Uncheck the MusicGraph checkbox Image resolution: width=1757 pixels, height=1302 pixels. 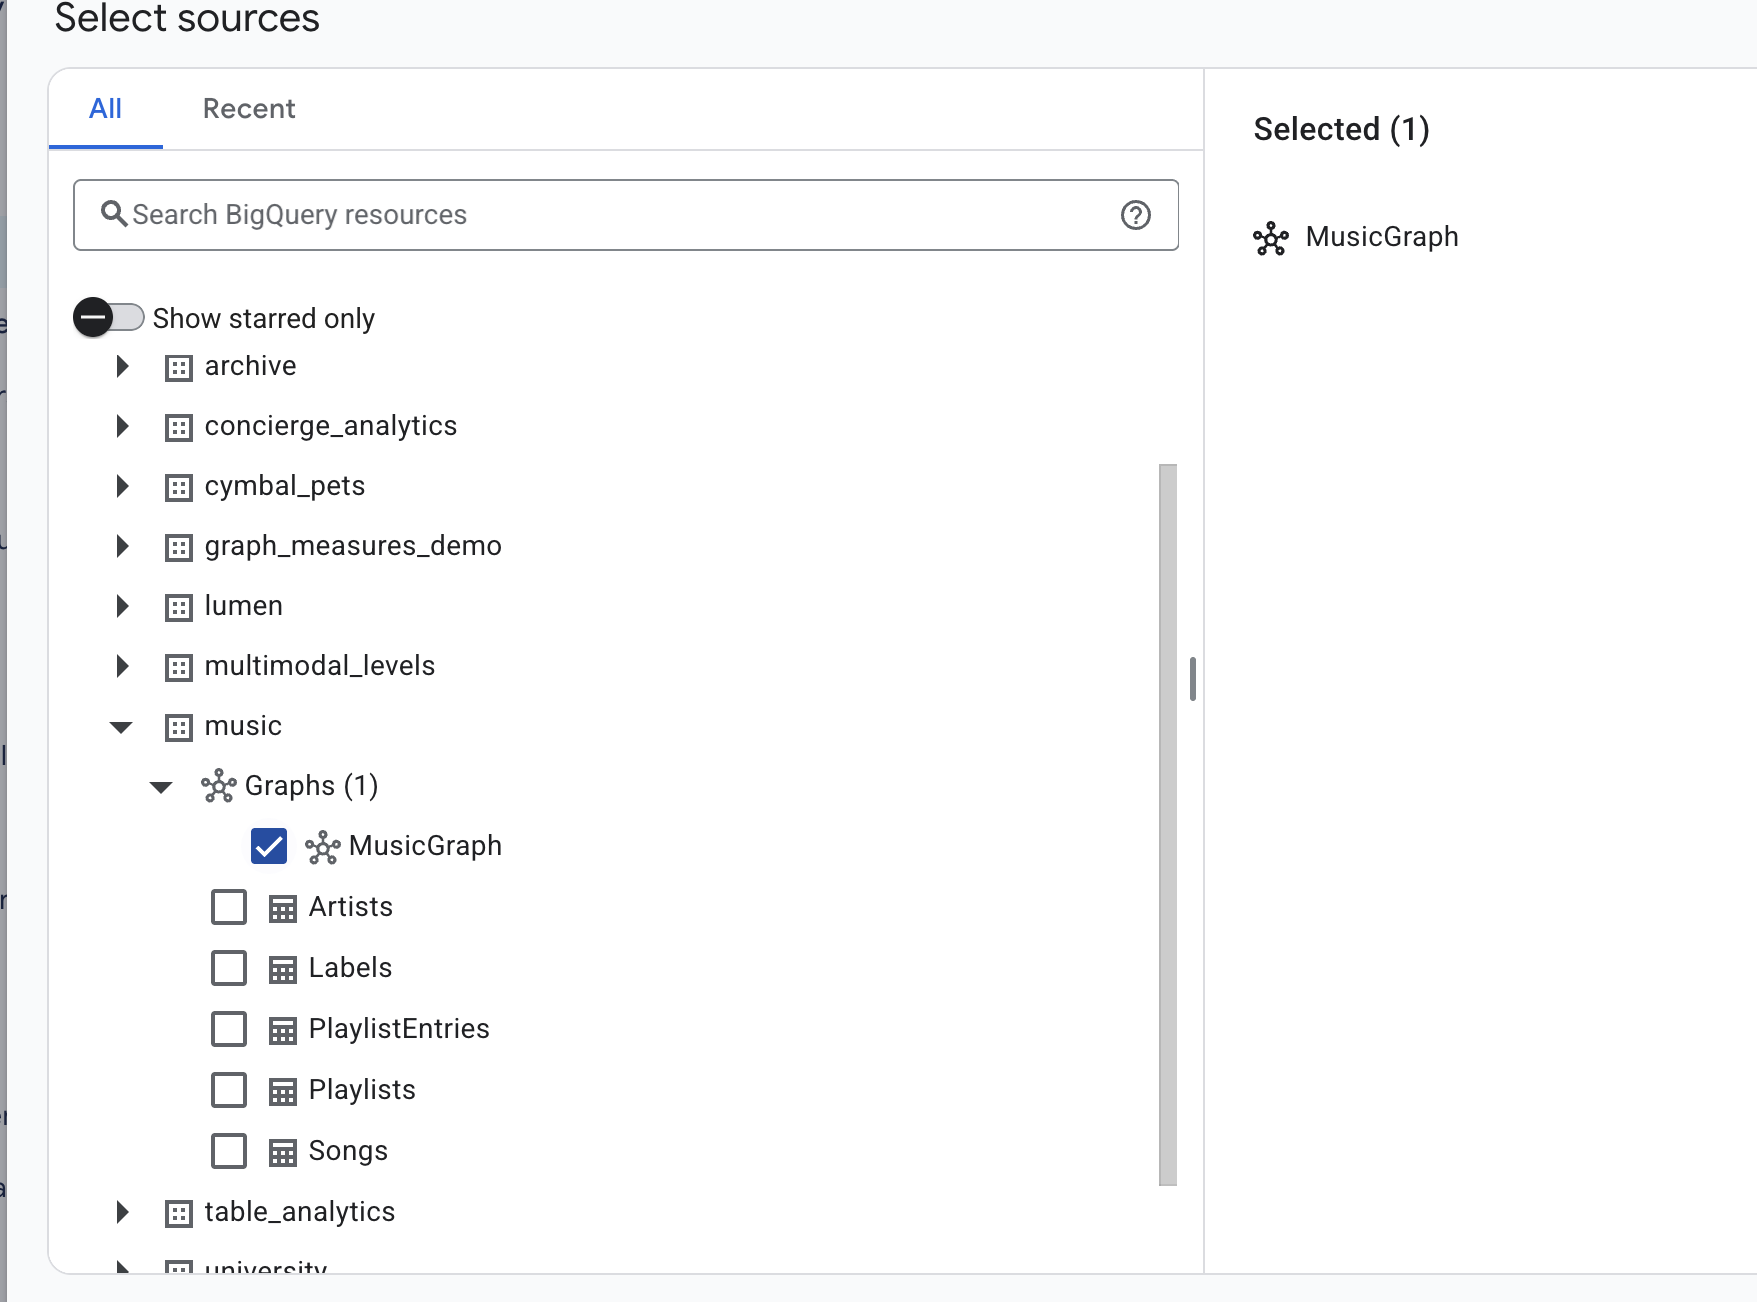(x=269, y=846)
